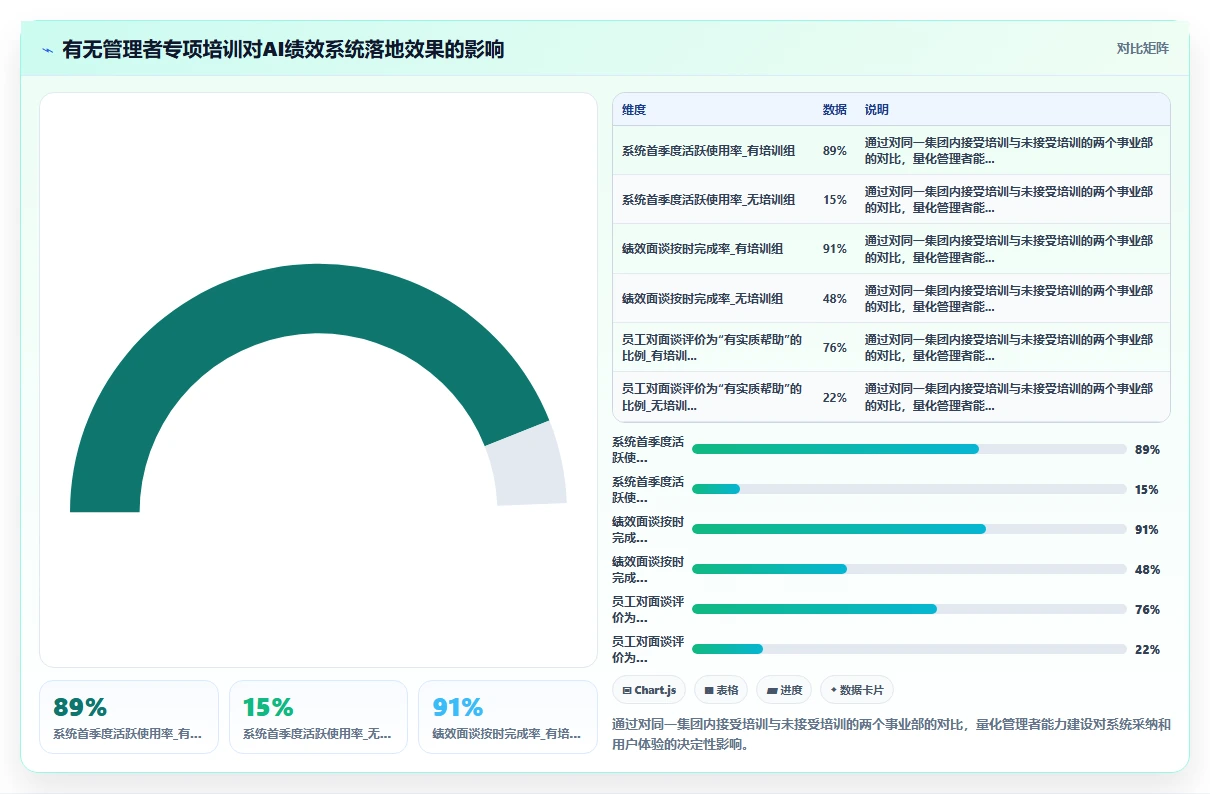Open the 15% stat card
Viewport: 1210px width, 794px height.
[x=318, y=717]
